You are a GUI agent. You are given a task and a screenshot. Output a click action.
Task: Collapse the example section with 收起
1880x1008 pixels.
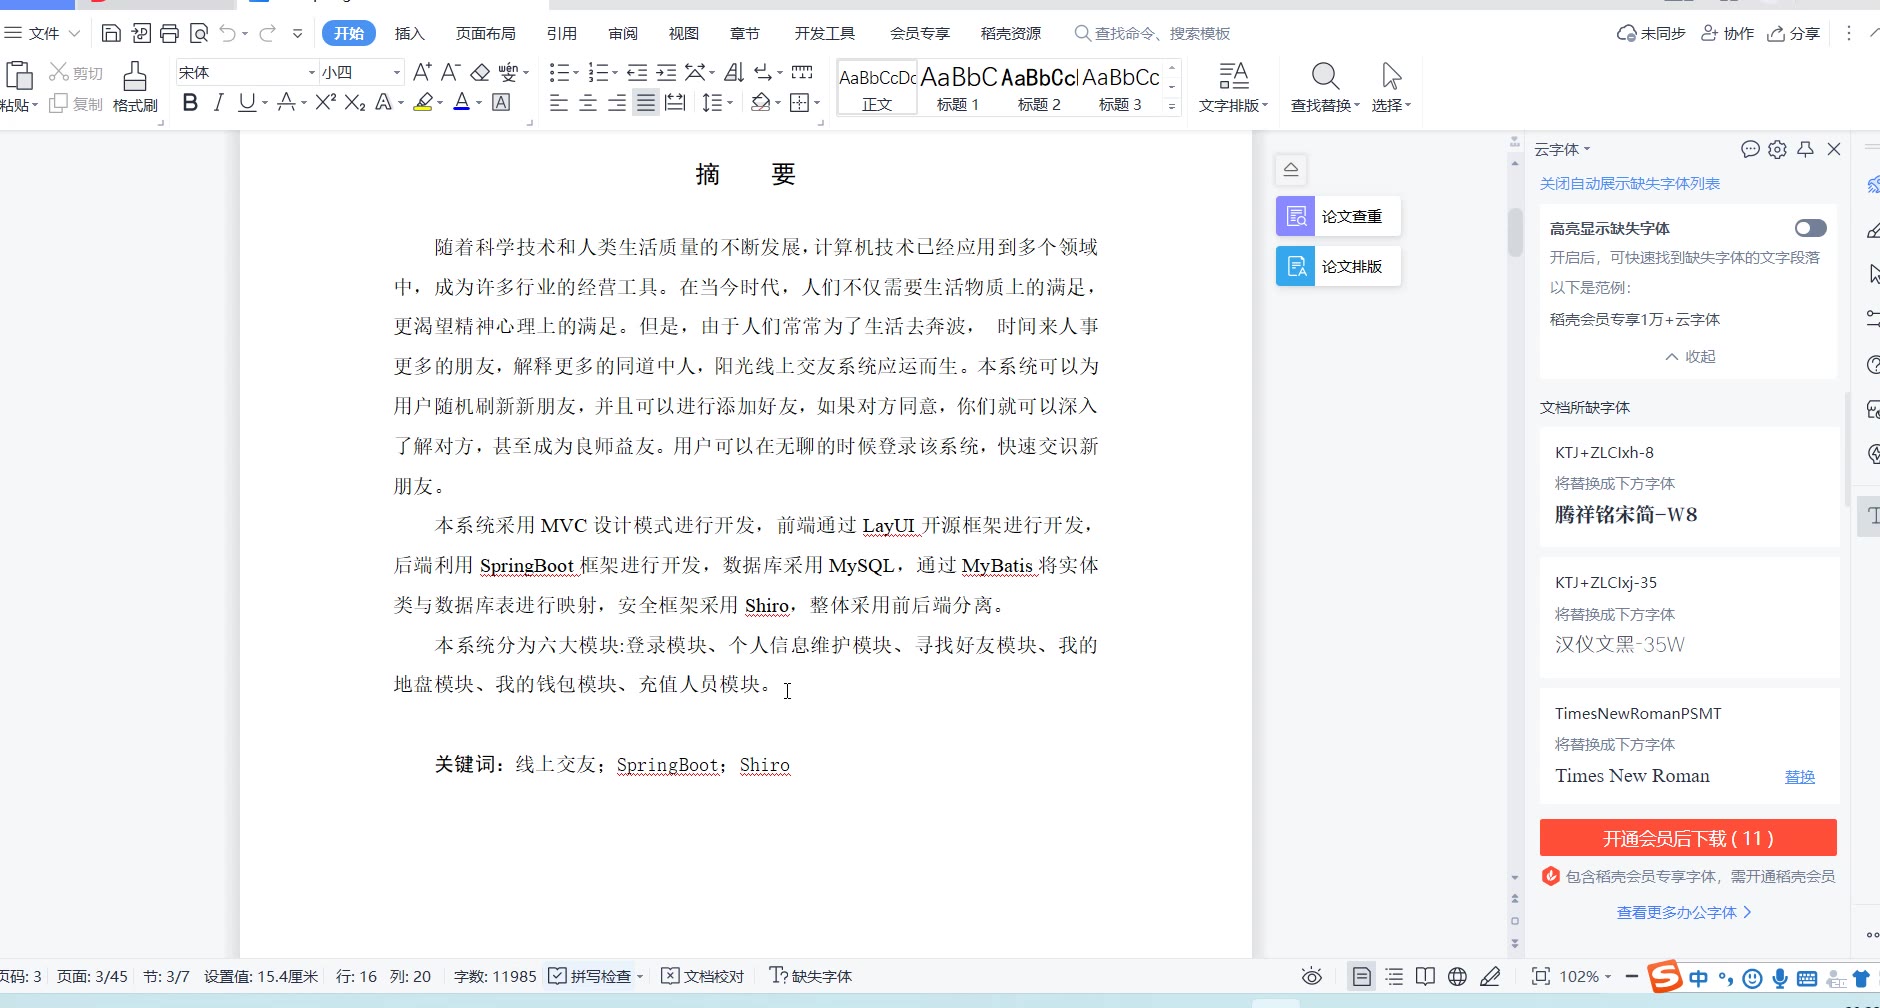[1690, 356]
